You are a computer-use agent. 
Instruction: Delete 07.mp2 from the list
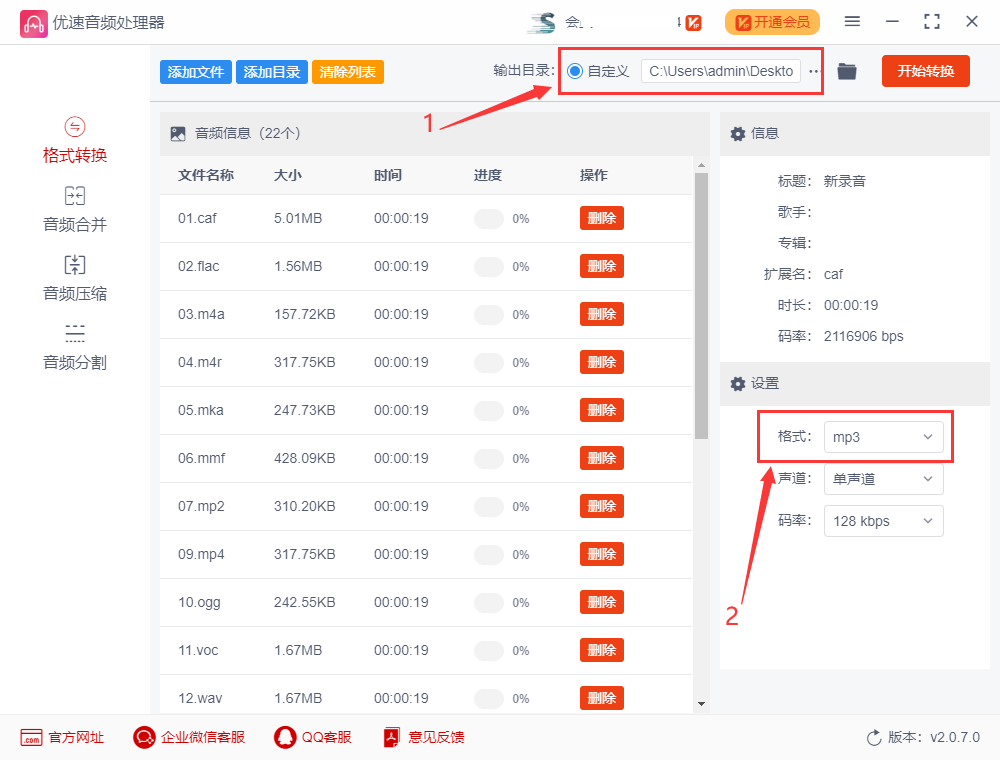pos(601,506)
